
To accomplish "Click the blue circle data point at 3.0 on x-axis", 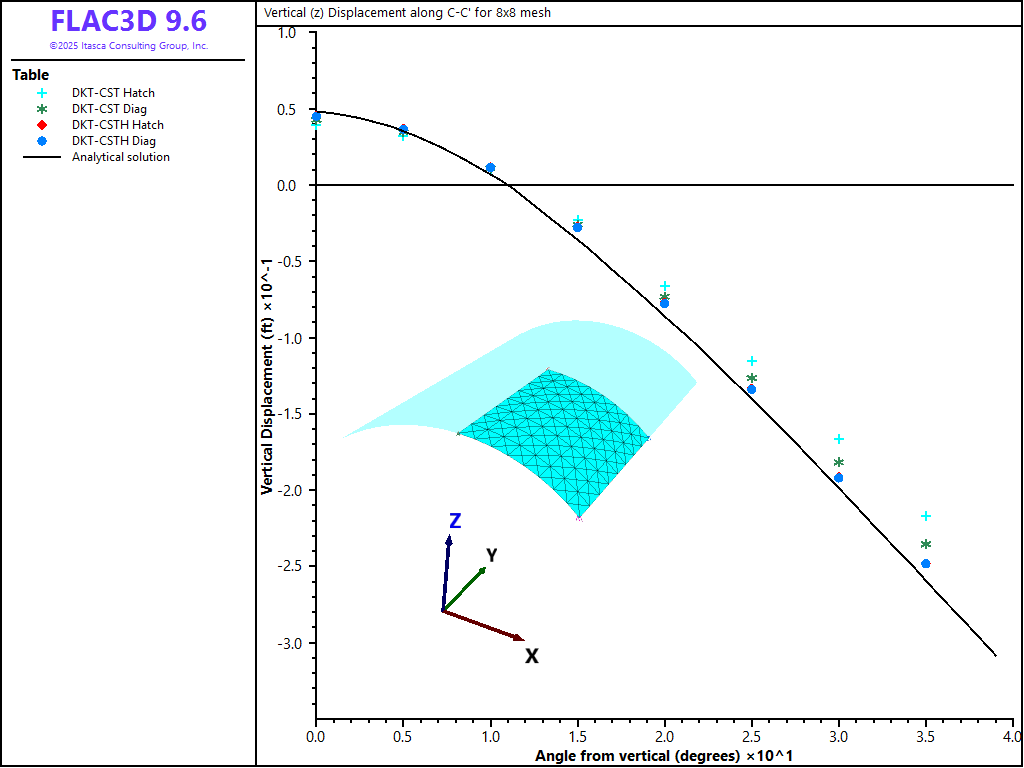I will coord(839,478).
